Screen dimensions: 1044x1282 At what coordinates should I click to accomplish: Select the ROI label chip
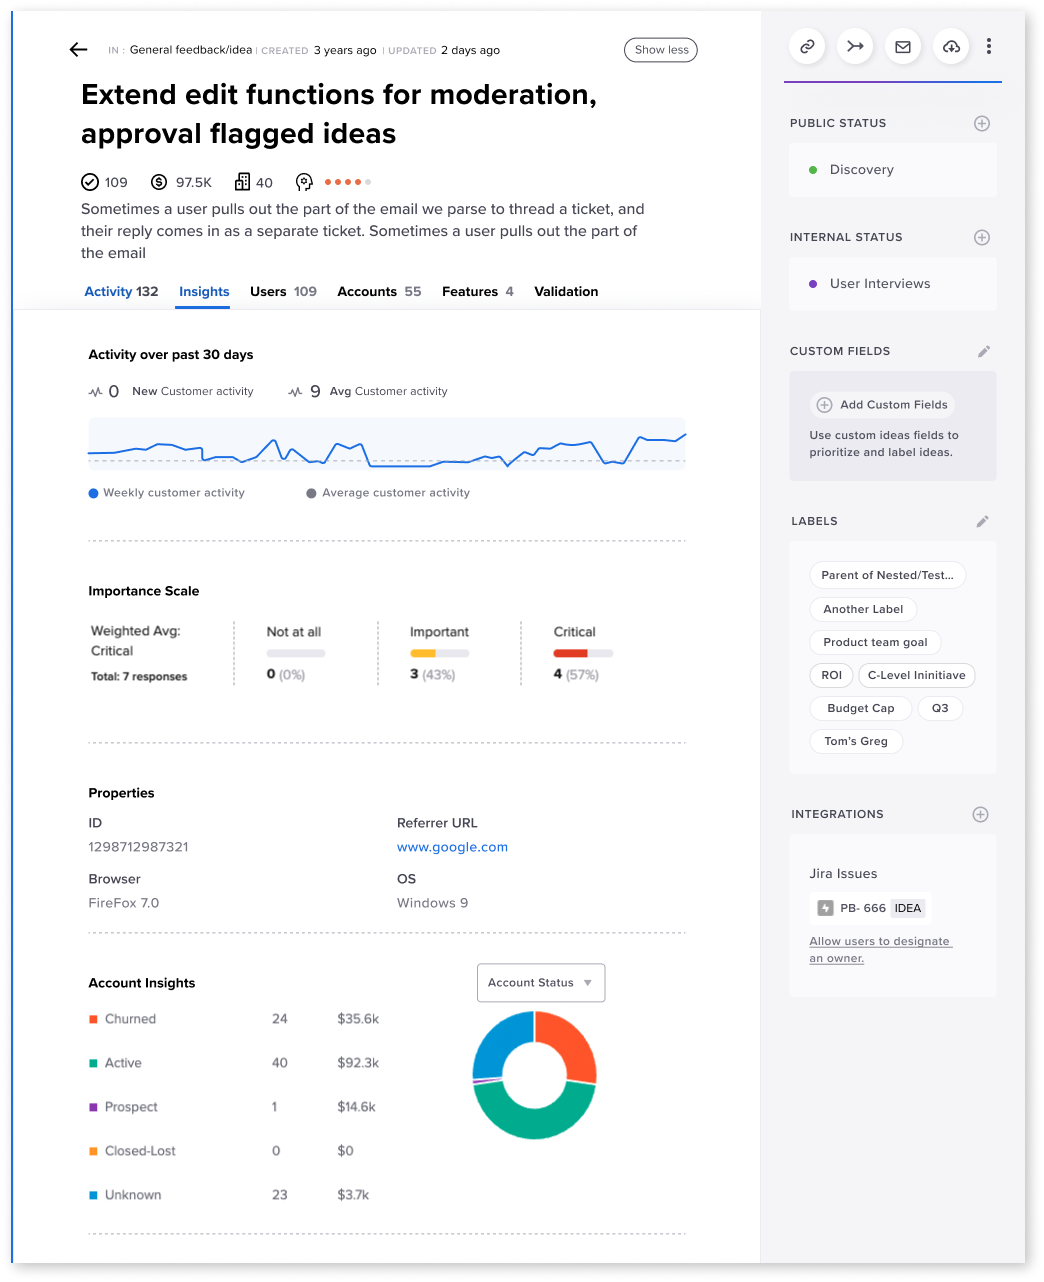pyautogui.click(x=832, y=675)
